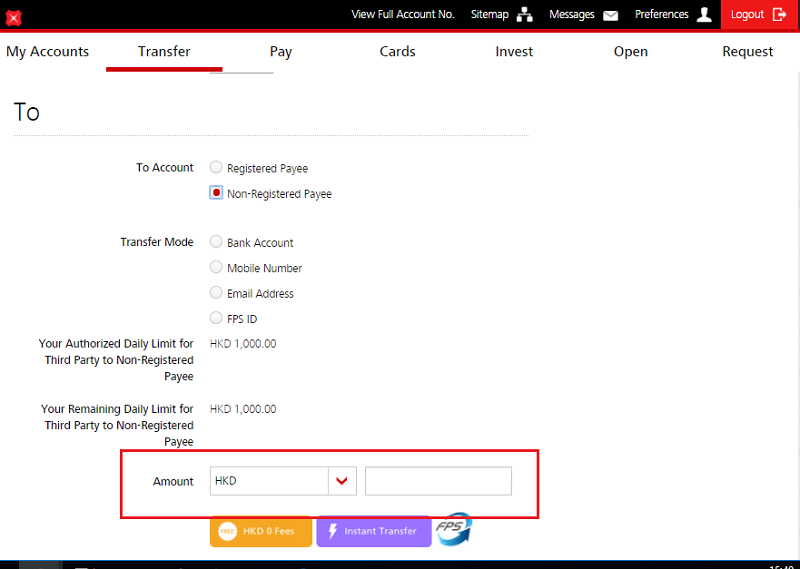Click the red X logo icon

14,17
